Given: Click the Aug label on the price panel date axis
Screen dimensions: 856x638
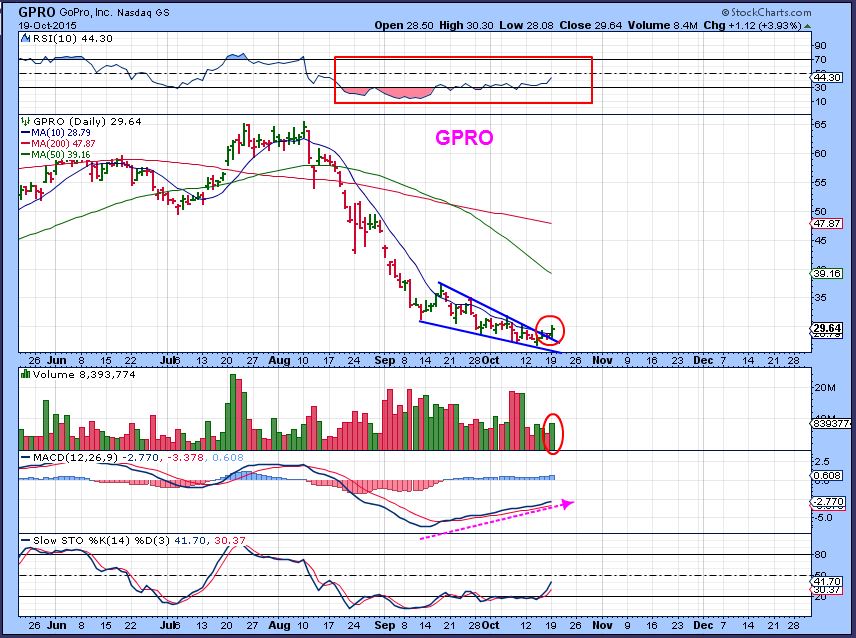Looking at the screenshot, I should (x=279, y=360).
